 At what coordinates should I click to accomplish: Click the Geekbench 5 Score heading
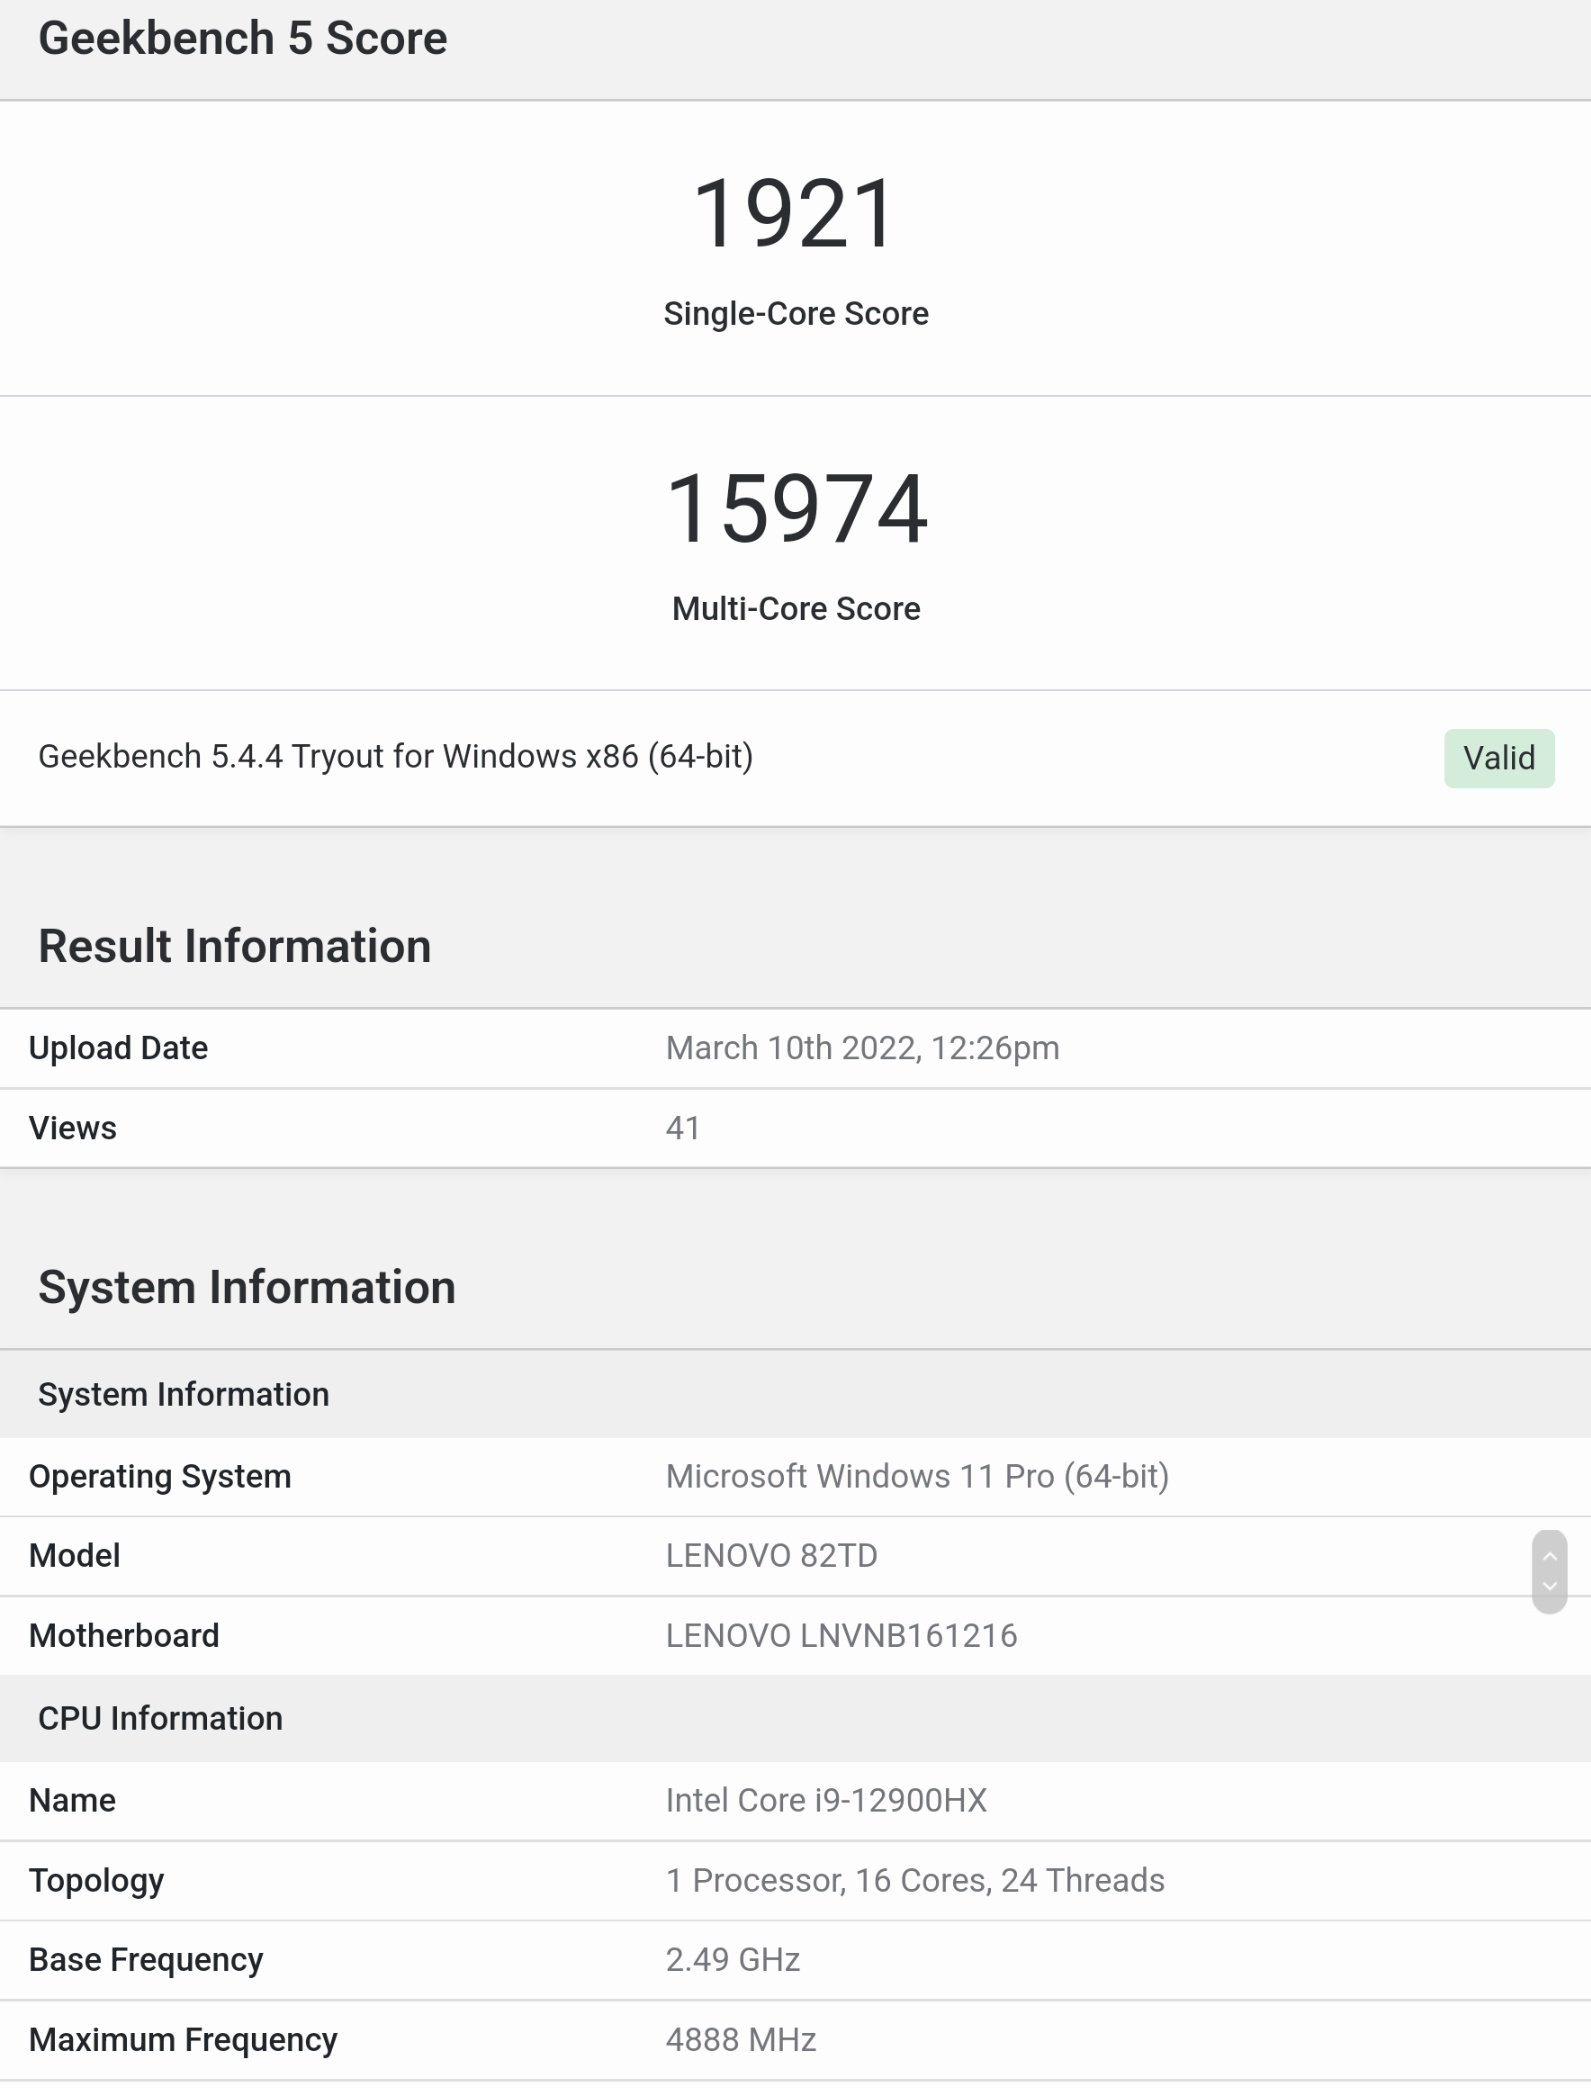(x=242, y=38)
